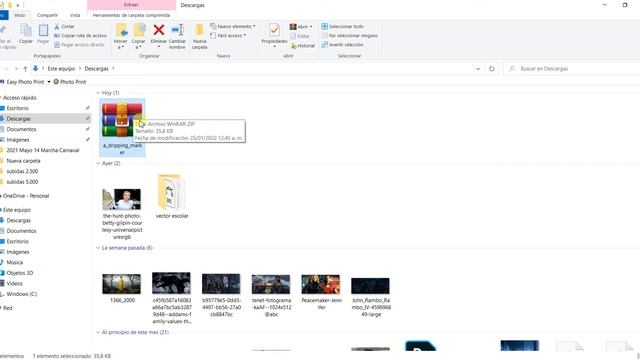
Task: Open Imágenes under Acceso rápido
Action: [x=18, y=140]
